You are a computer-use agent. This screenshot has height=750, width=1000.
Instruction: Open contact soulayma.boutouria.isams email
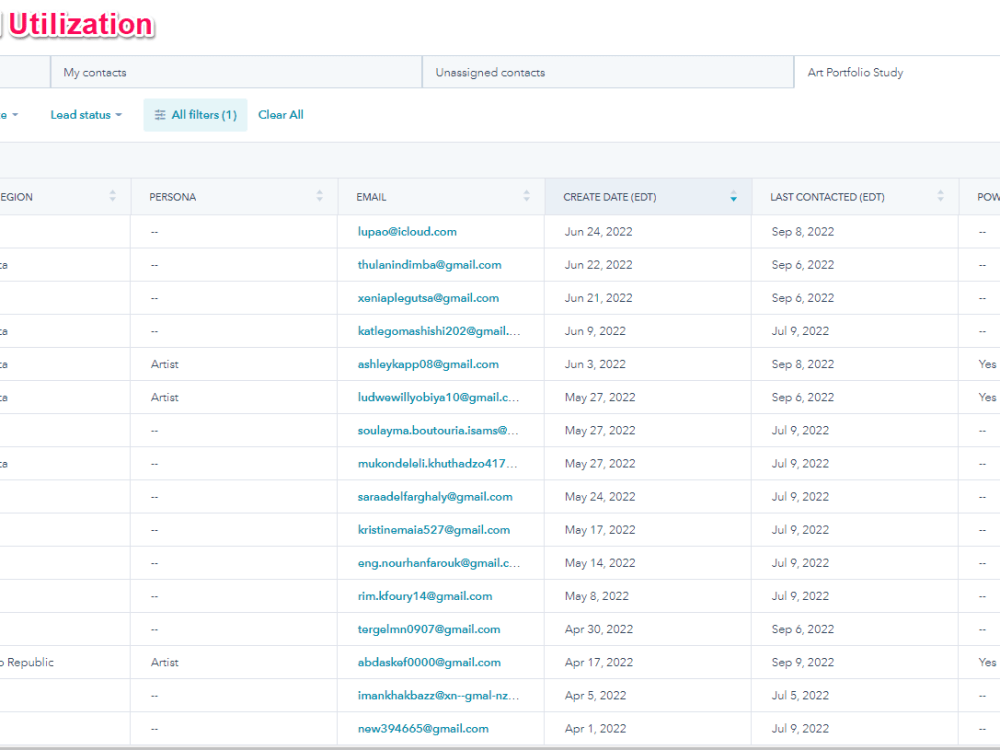click(438, 430)
